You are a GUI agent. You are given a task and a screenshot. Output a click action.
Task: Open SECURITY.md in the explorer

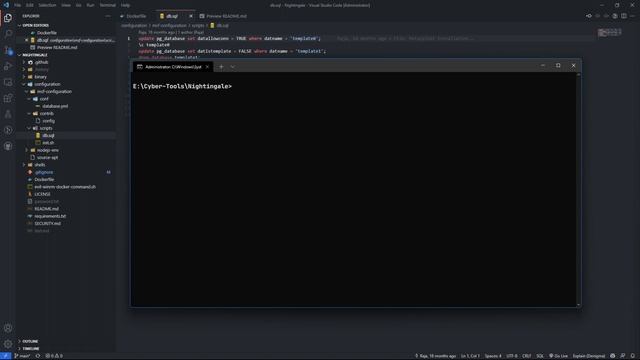(47, 224)
